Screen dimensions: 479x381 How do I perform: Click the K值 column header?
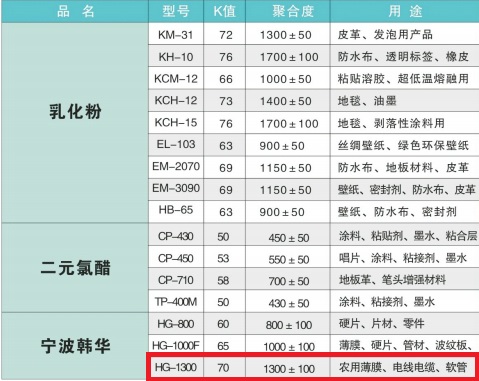pos(225,11)
